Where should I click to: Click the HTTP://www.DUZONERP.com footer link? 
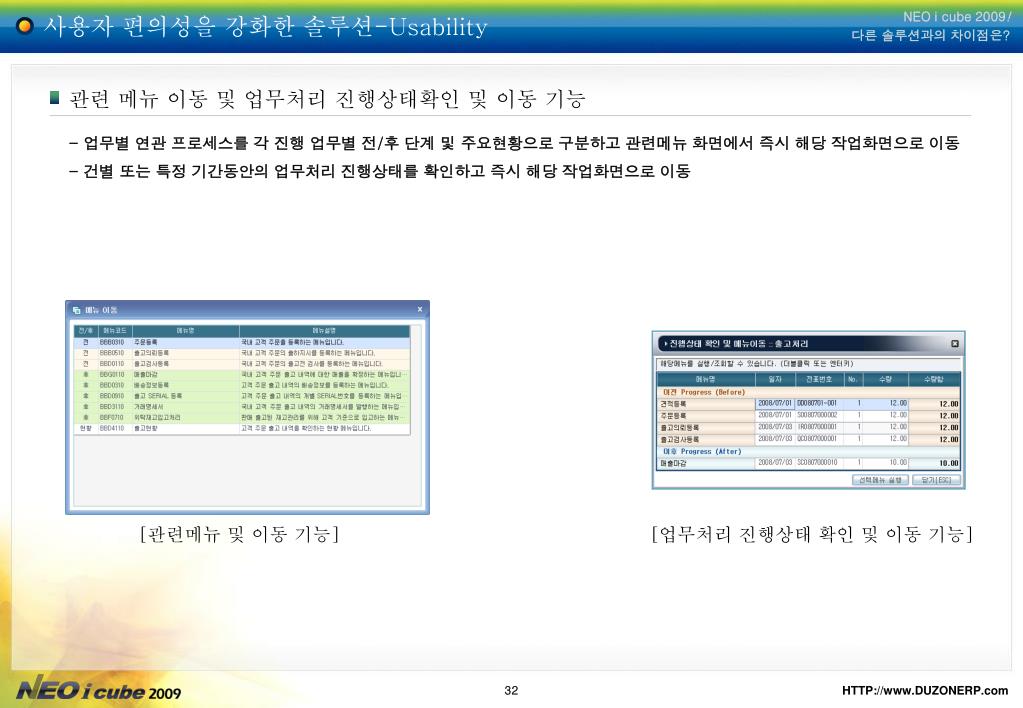(924, 690)
